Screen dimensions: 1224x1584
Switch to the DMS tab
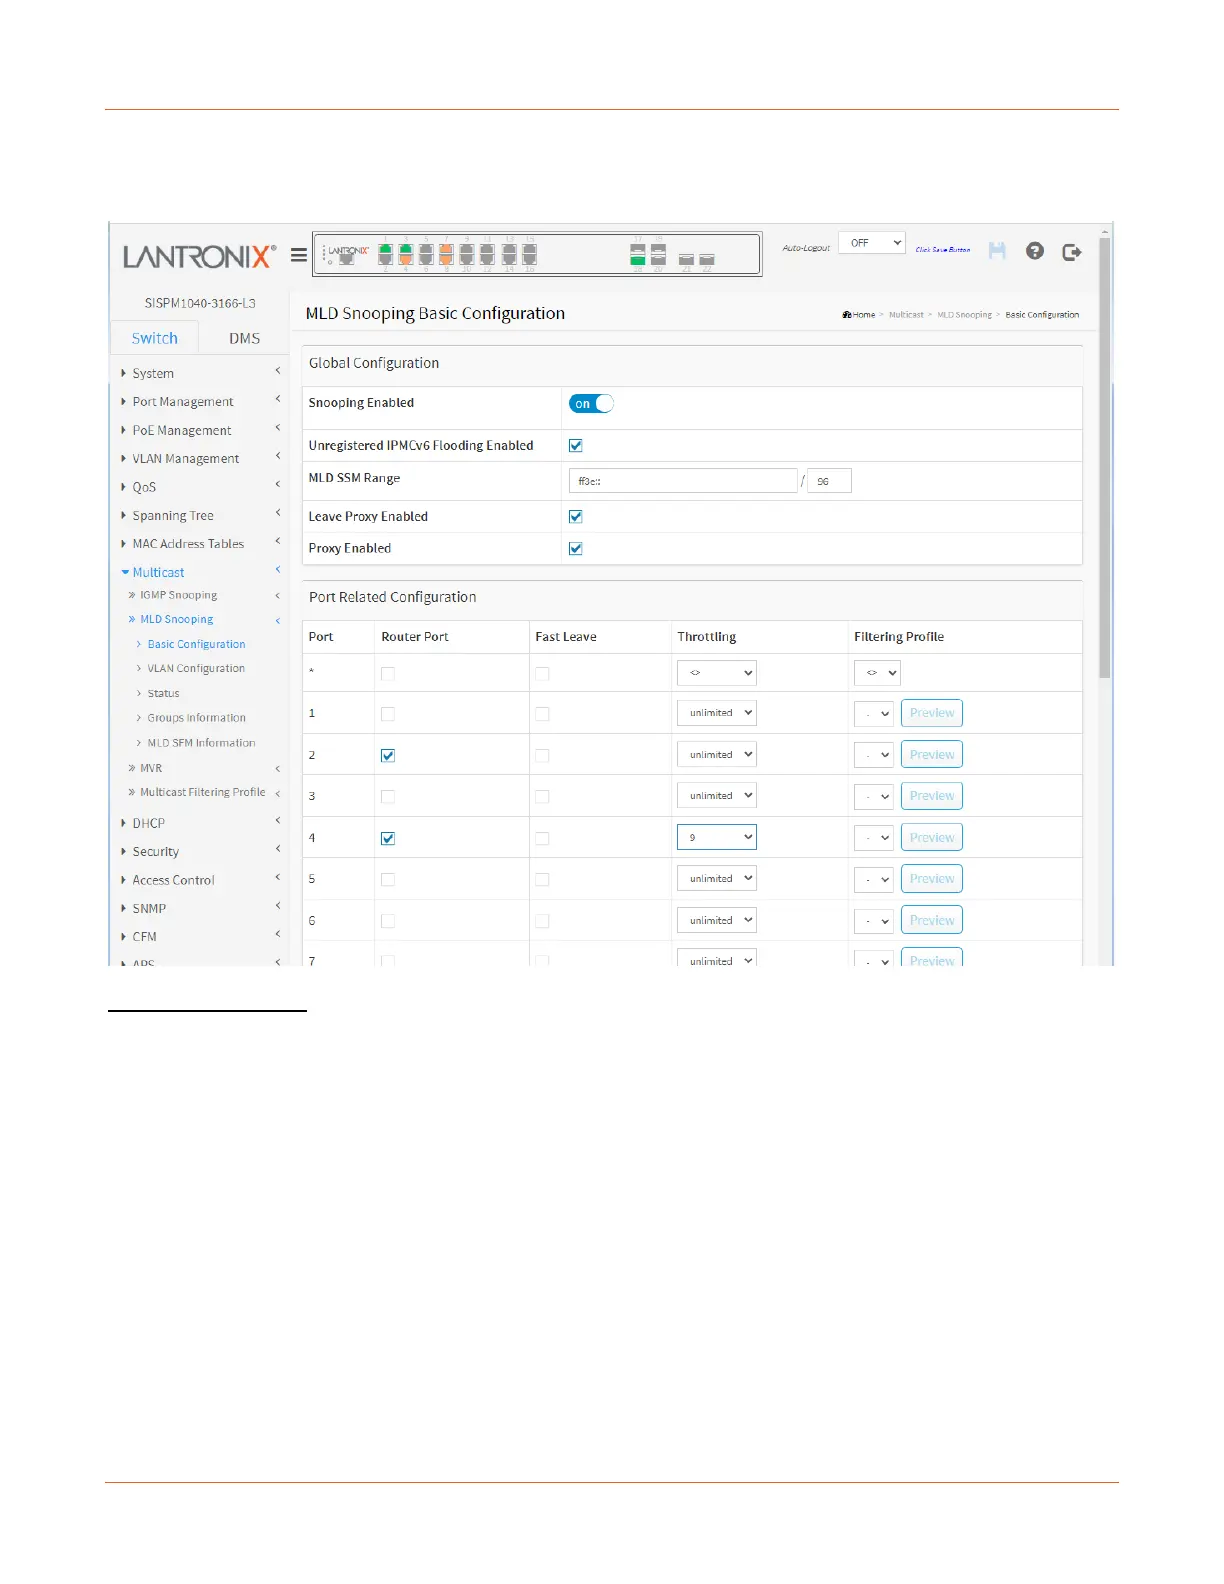point(244,338)
